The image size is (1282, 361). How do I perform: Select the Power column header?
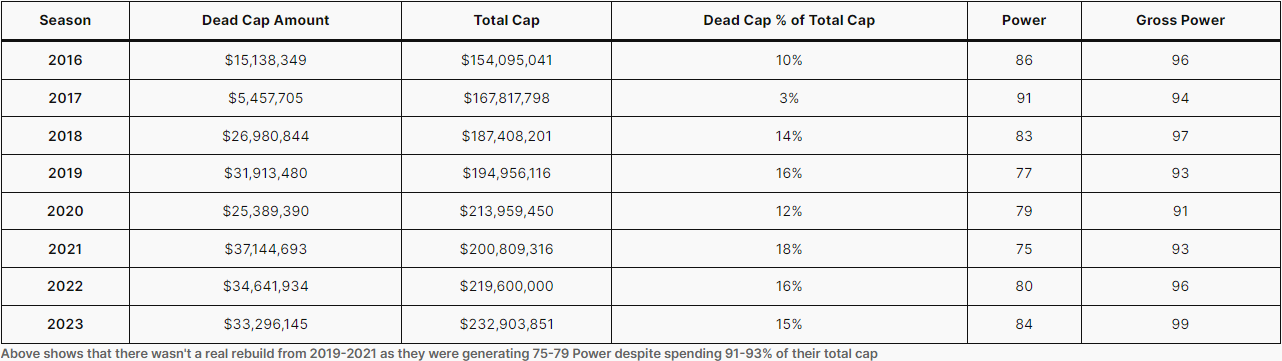(1023, 20)
